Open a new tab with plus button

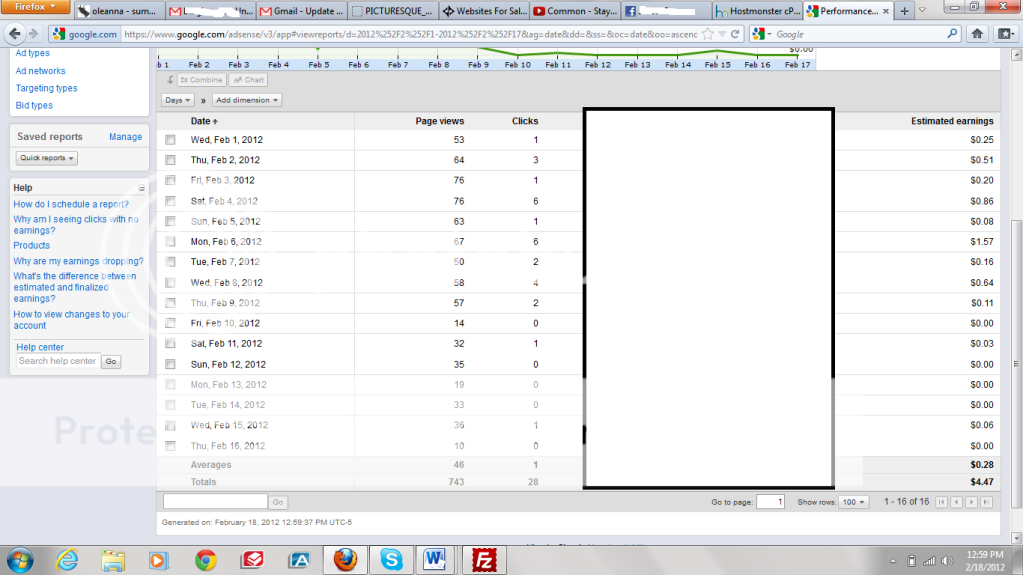pos(904,11)
